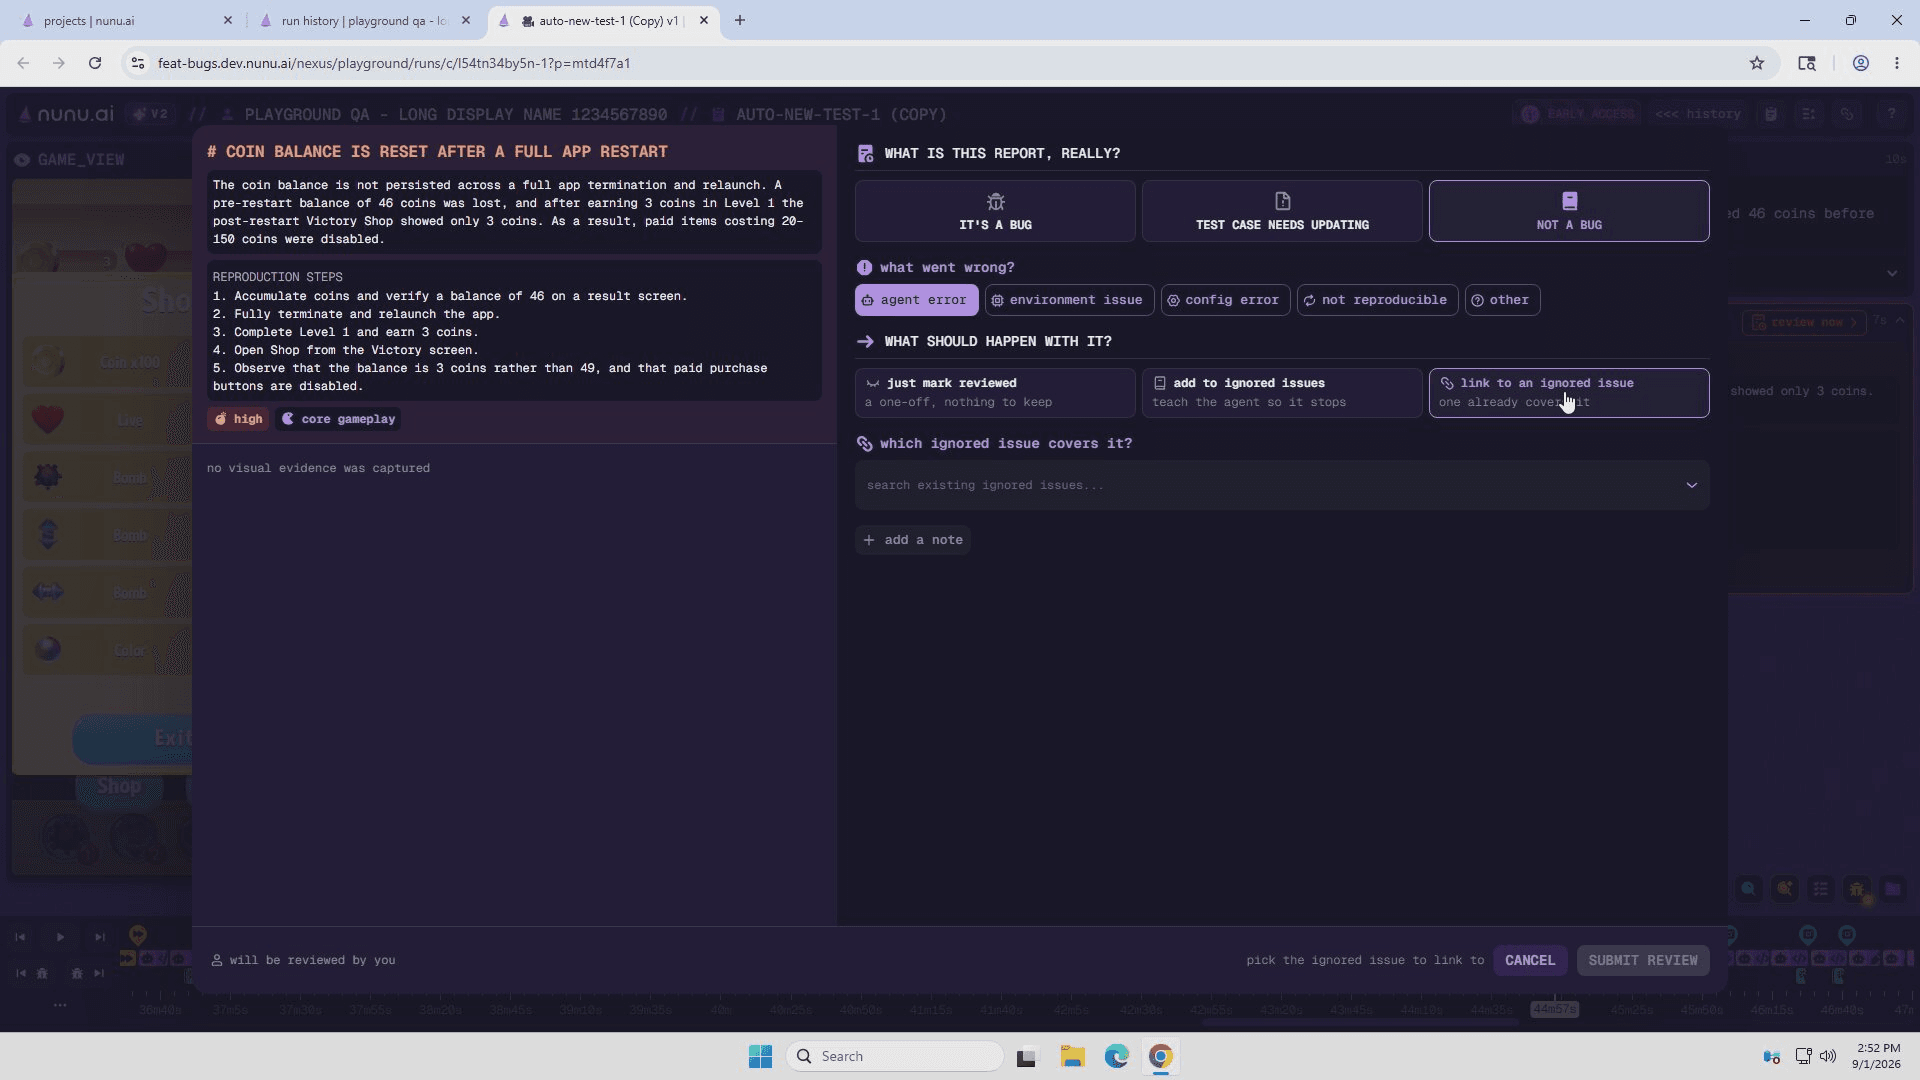Select the not reproducible chip

1377,300
